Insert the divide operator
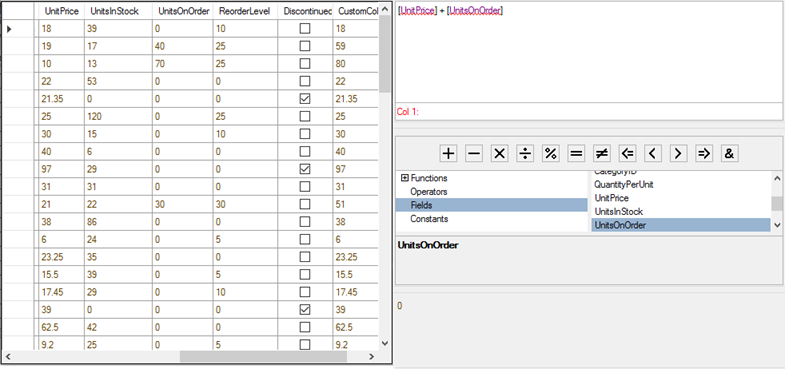Image resolution: width=785 pixels, height=369 pixels. tap(525, 154)
